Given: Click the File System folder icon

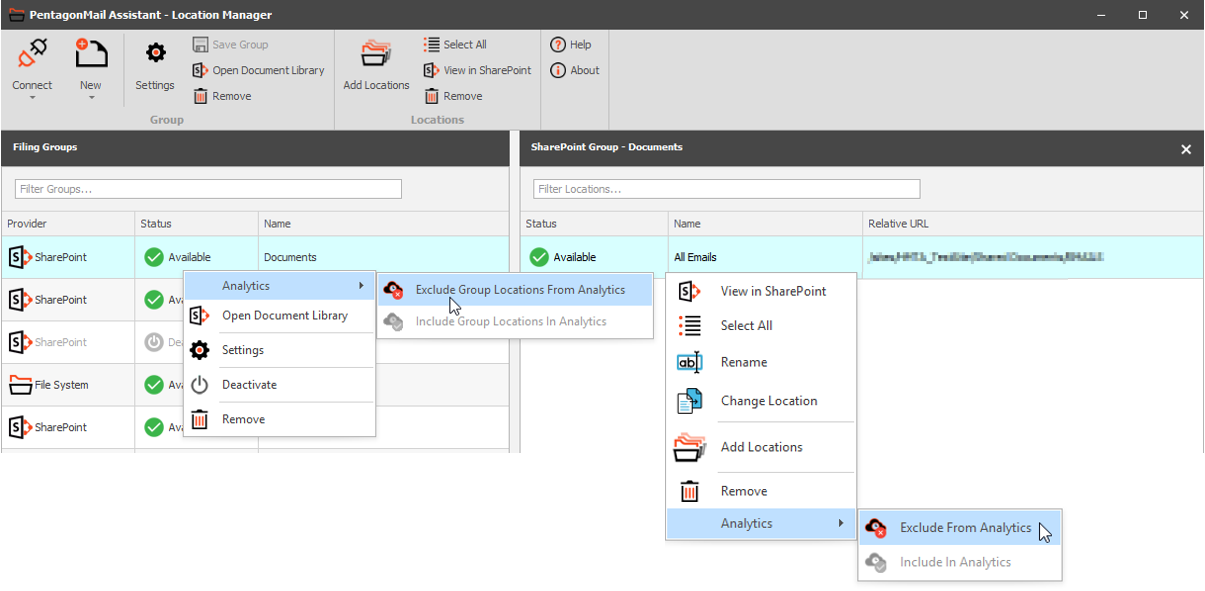Looking at the screenshot, I should [20, 385].
